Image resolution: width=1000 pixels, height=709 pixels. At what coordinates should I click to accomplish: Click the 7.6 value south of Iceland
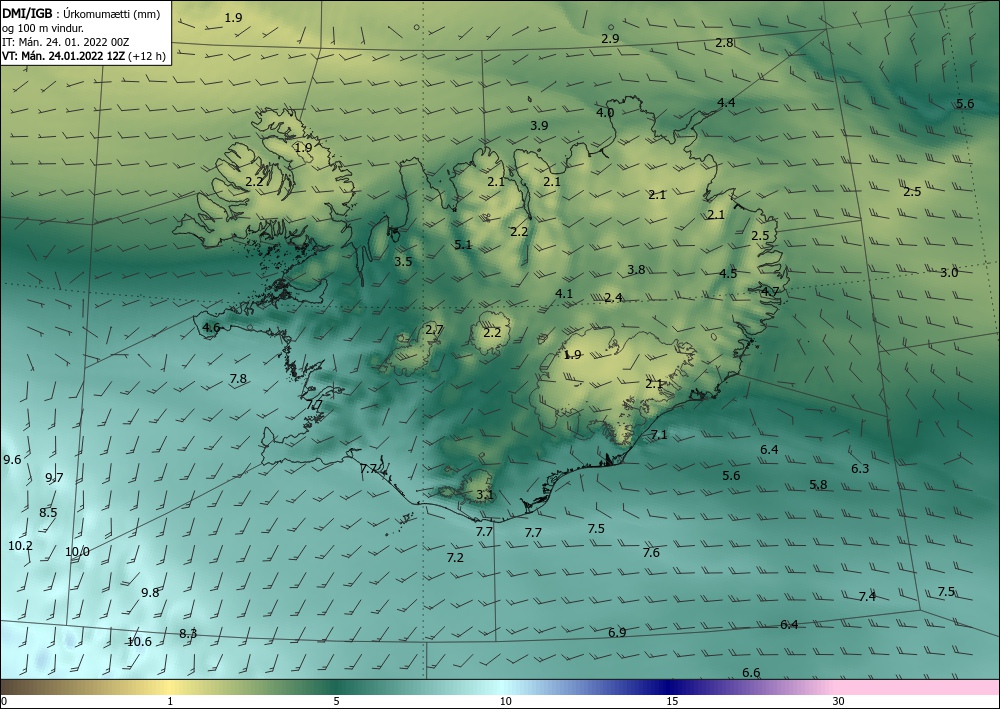[x=651, y=552]
